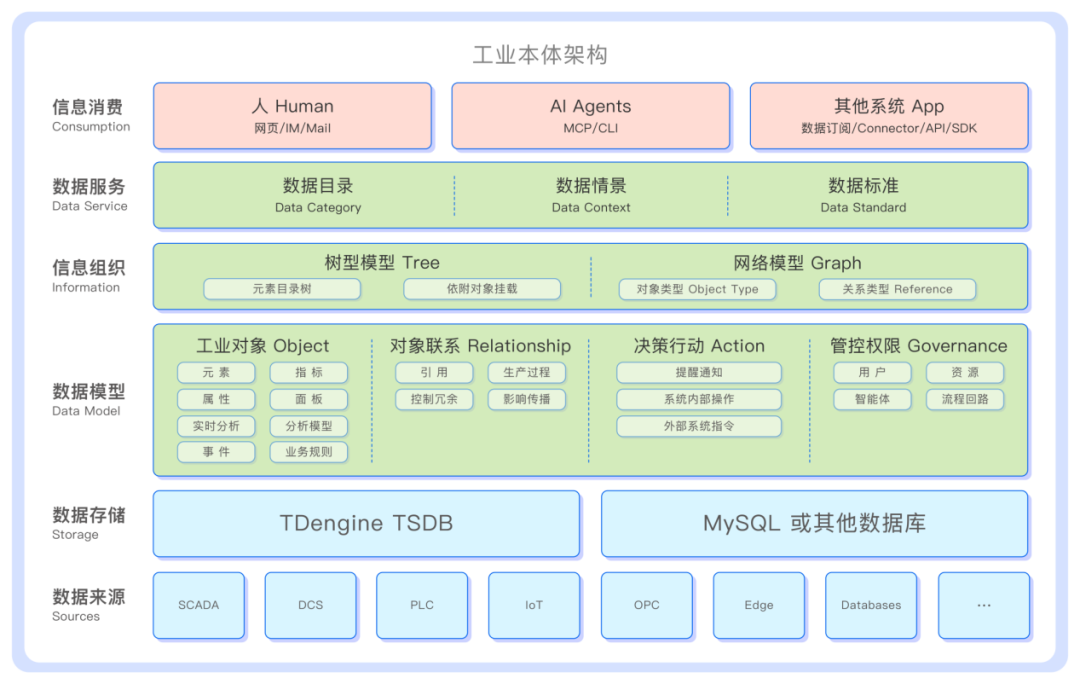
Task: Click the 网络模型 Graph heading
Action: (797, 262)
